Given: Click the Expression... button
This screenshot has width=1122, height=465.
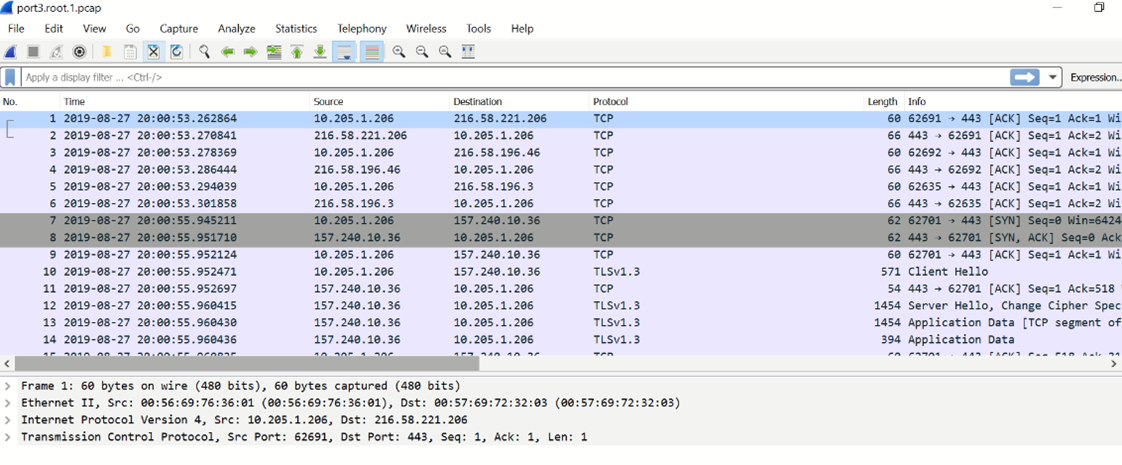Looking at the screenshot, I should click(1095, 77).
